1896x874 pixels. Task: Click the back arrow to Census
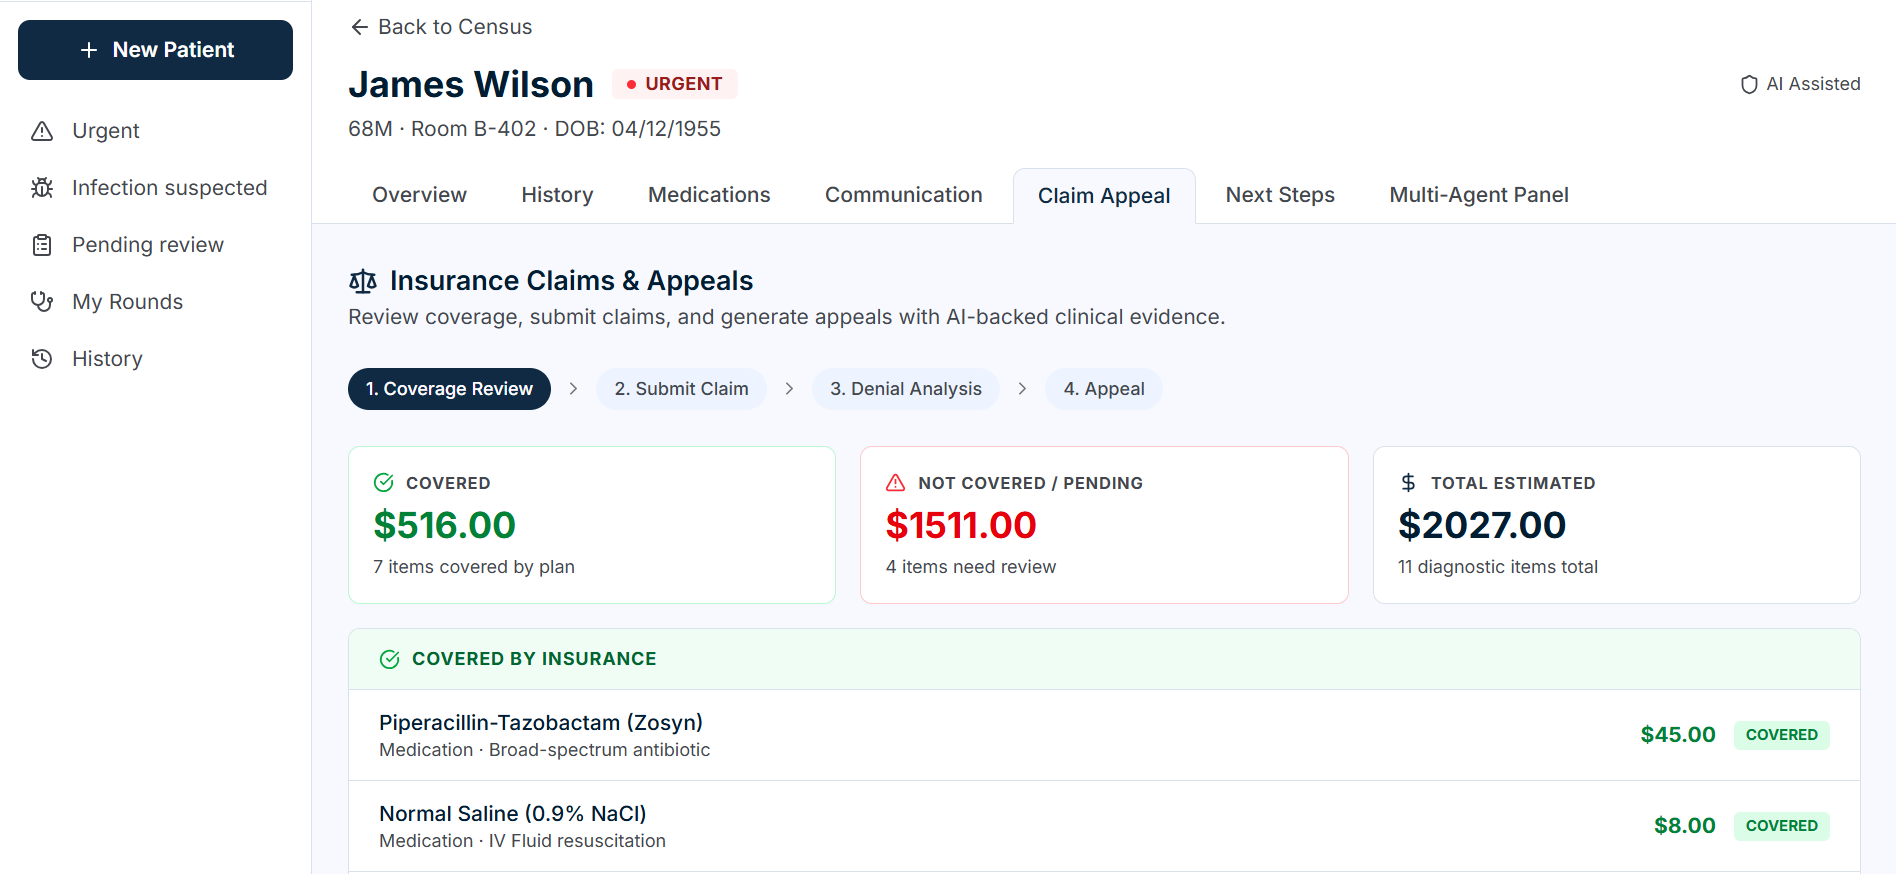click(360, 27)
